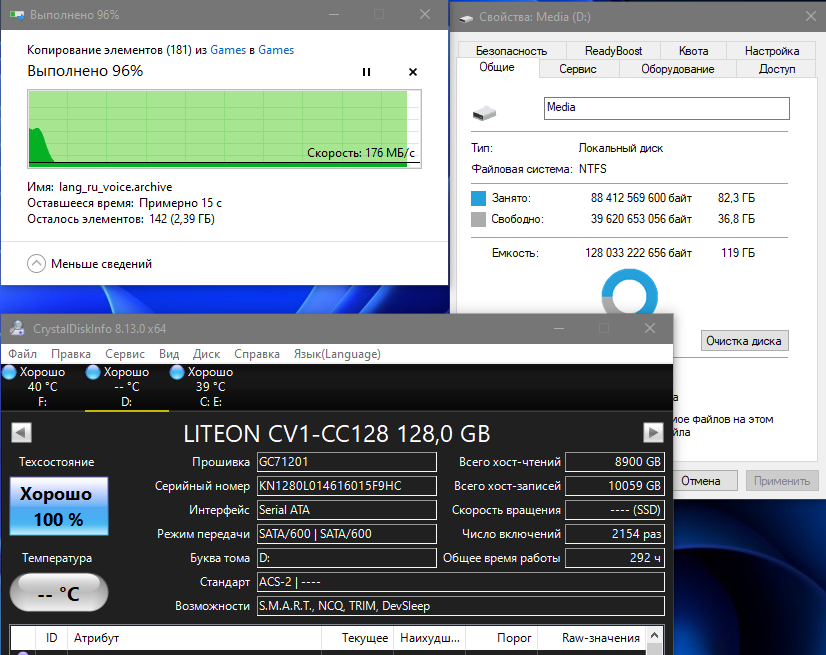Open the Файл menu in CrystalDiskInfo
The image size is (826, 655).
click(x=23, y=354)
